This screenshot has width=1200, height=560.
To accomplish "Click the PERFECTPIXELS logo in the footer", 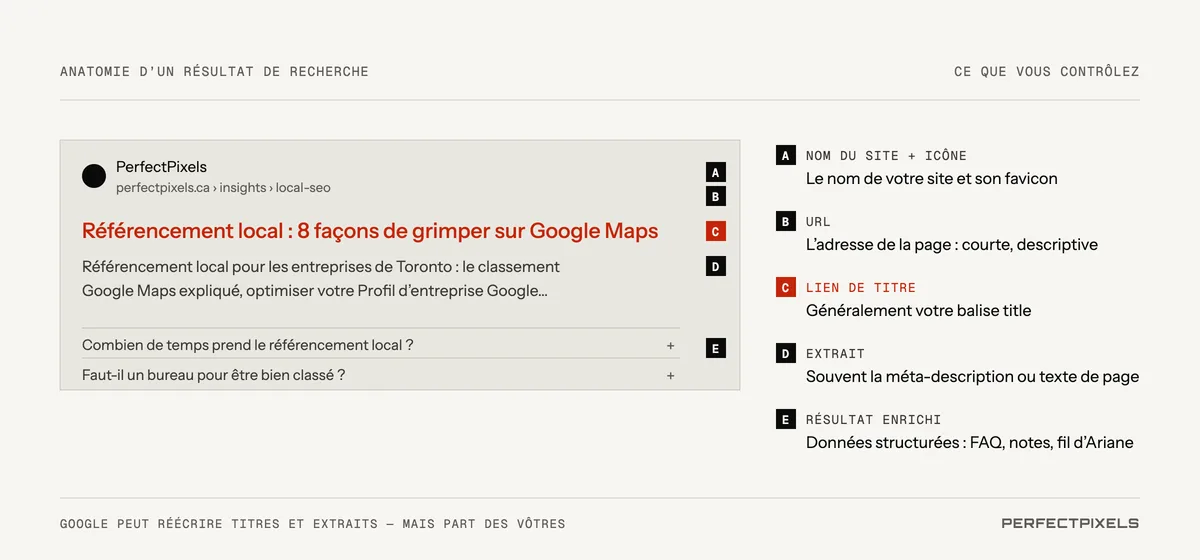I will [x=1070, y=523].
